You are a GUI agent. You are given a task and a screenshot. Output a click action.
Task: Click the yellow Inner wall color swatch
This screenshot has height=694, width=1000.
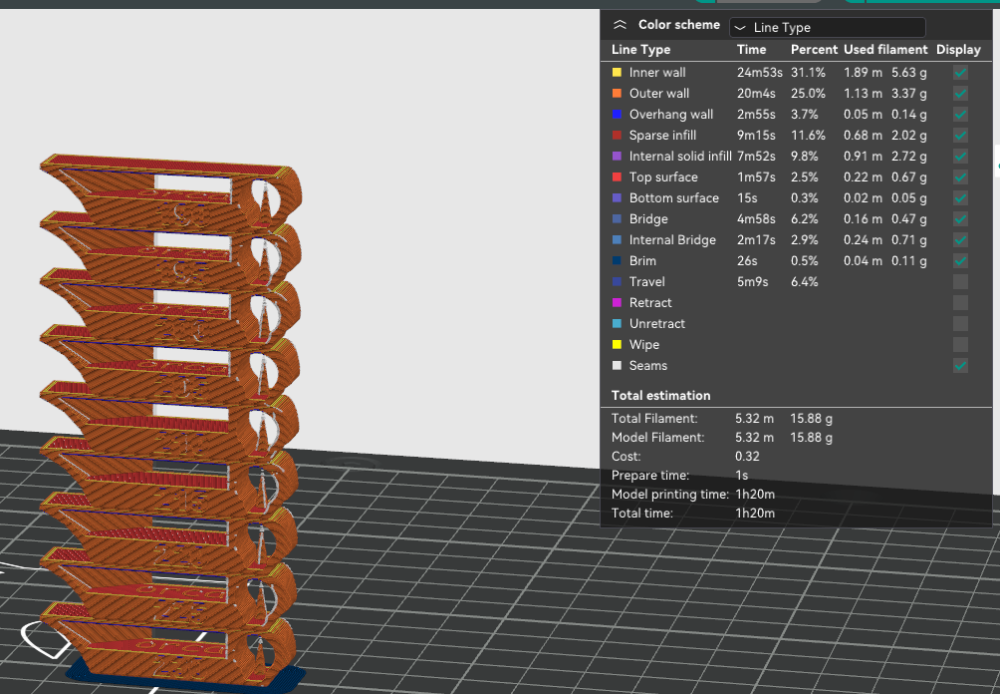(x=617, y=73)
